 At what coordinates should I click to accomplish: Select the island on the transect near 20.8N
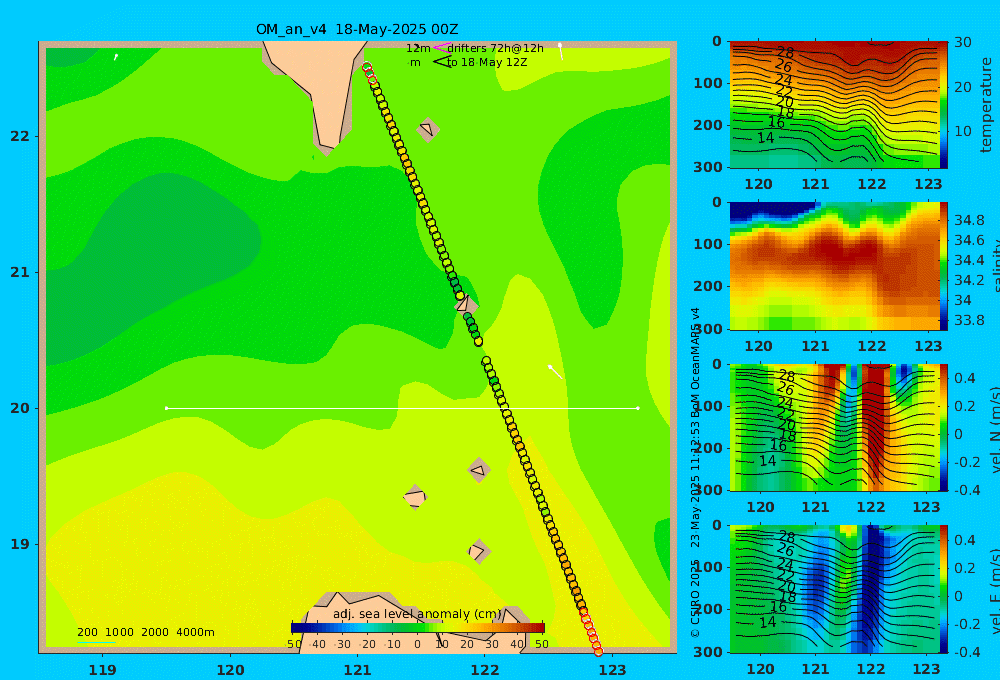[465, 304]
